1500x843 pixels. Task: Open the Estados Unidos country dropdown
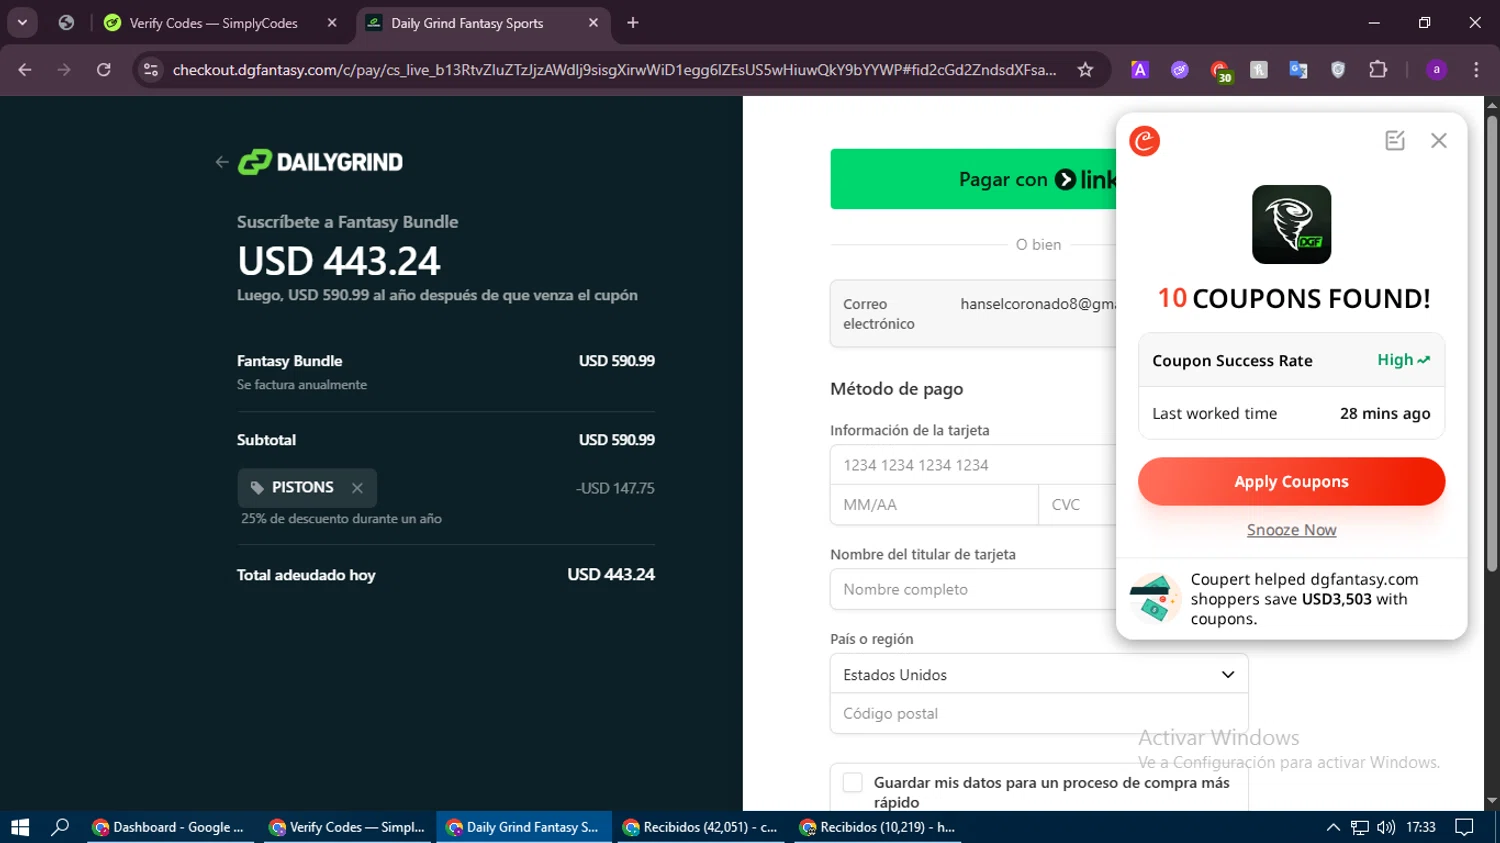point(1039,675)
